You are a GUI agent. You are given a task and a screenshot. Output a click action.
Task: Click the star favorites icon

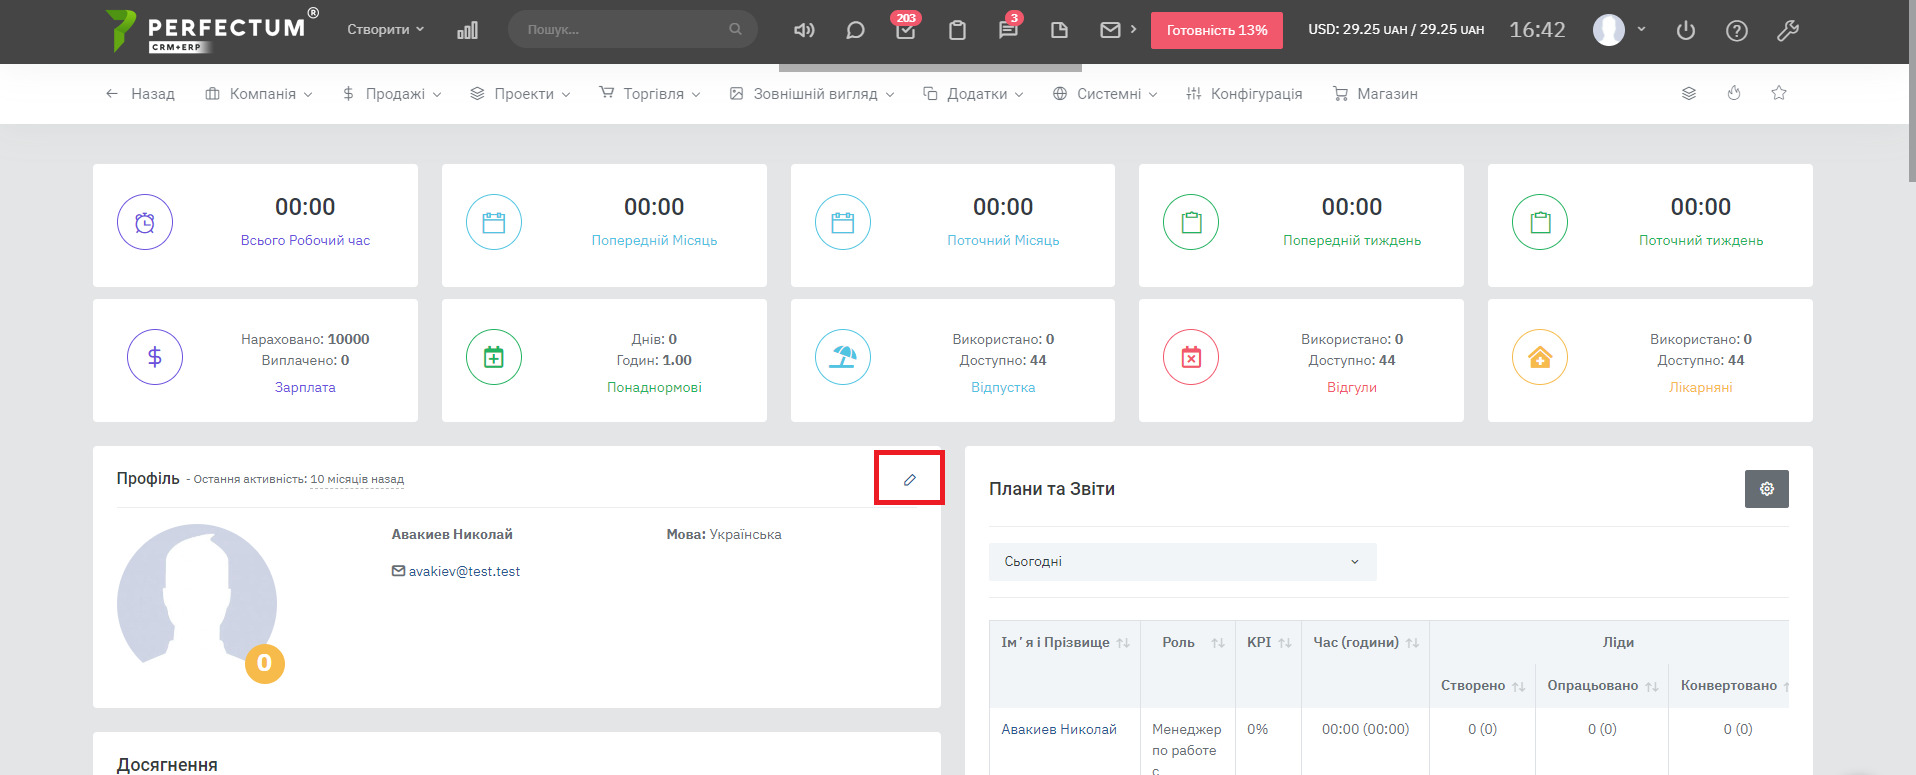(1778, 93)
